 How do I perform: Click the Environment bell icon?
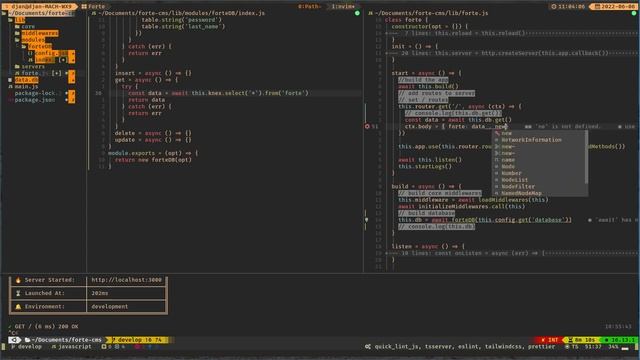tap(18, 307)
